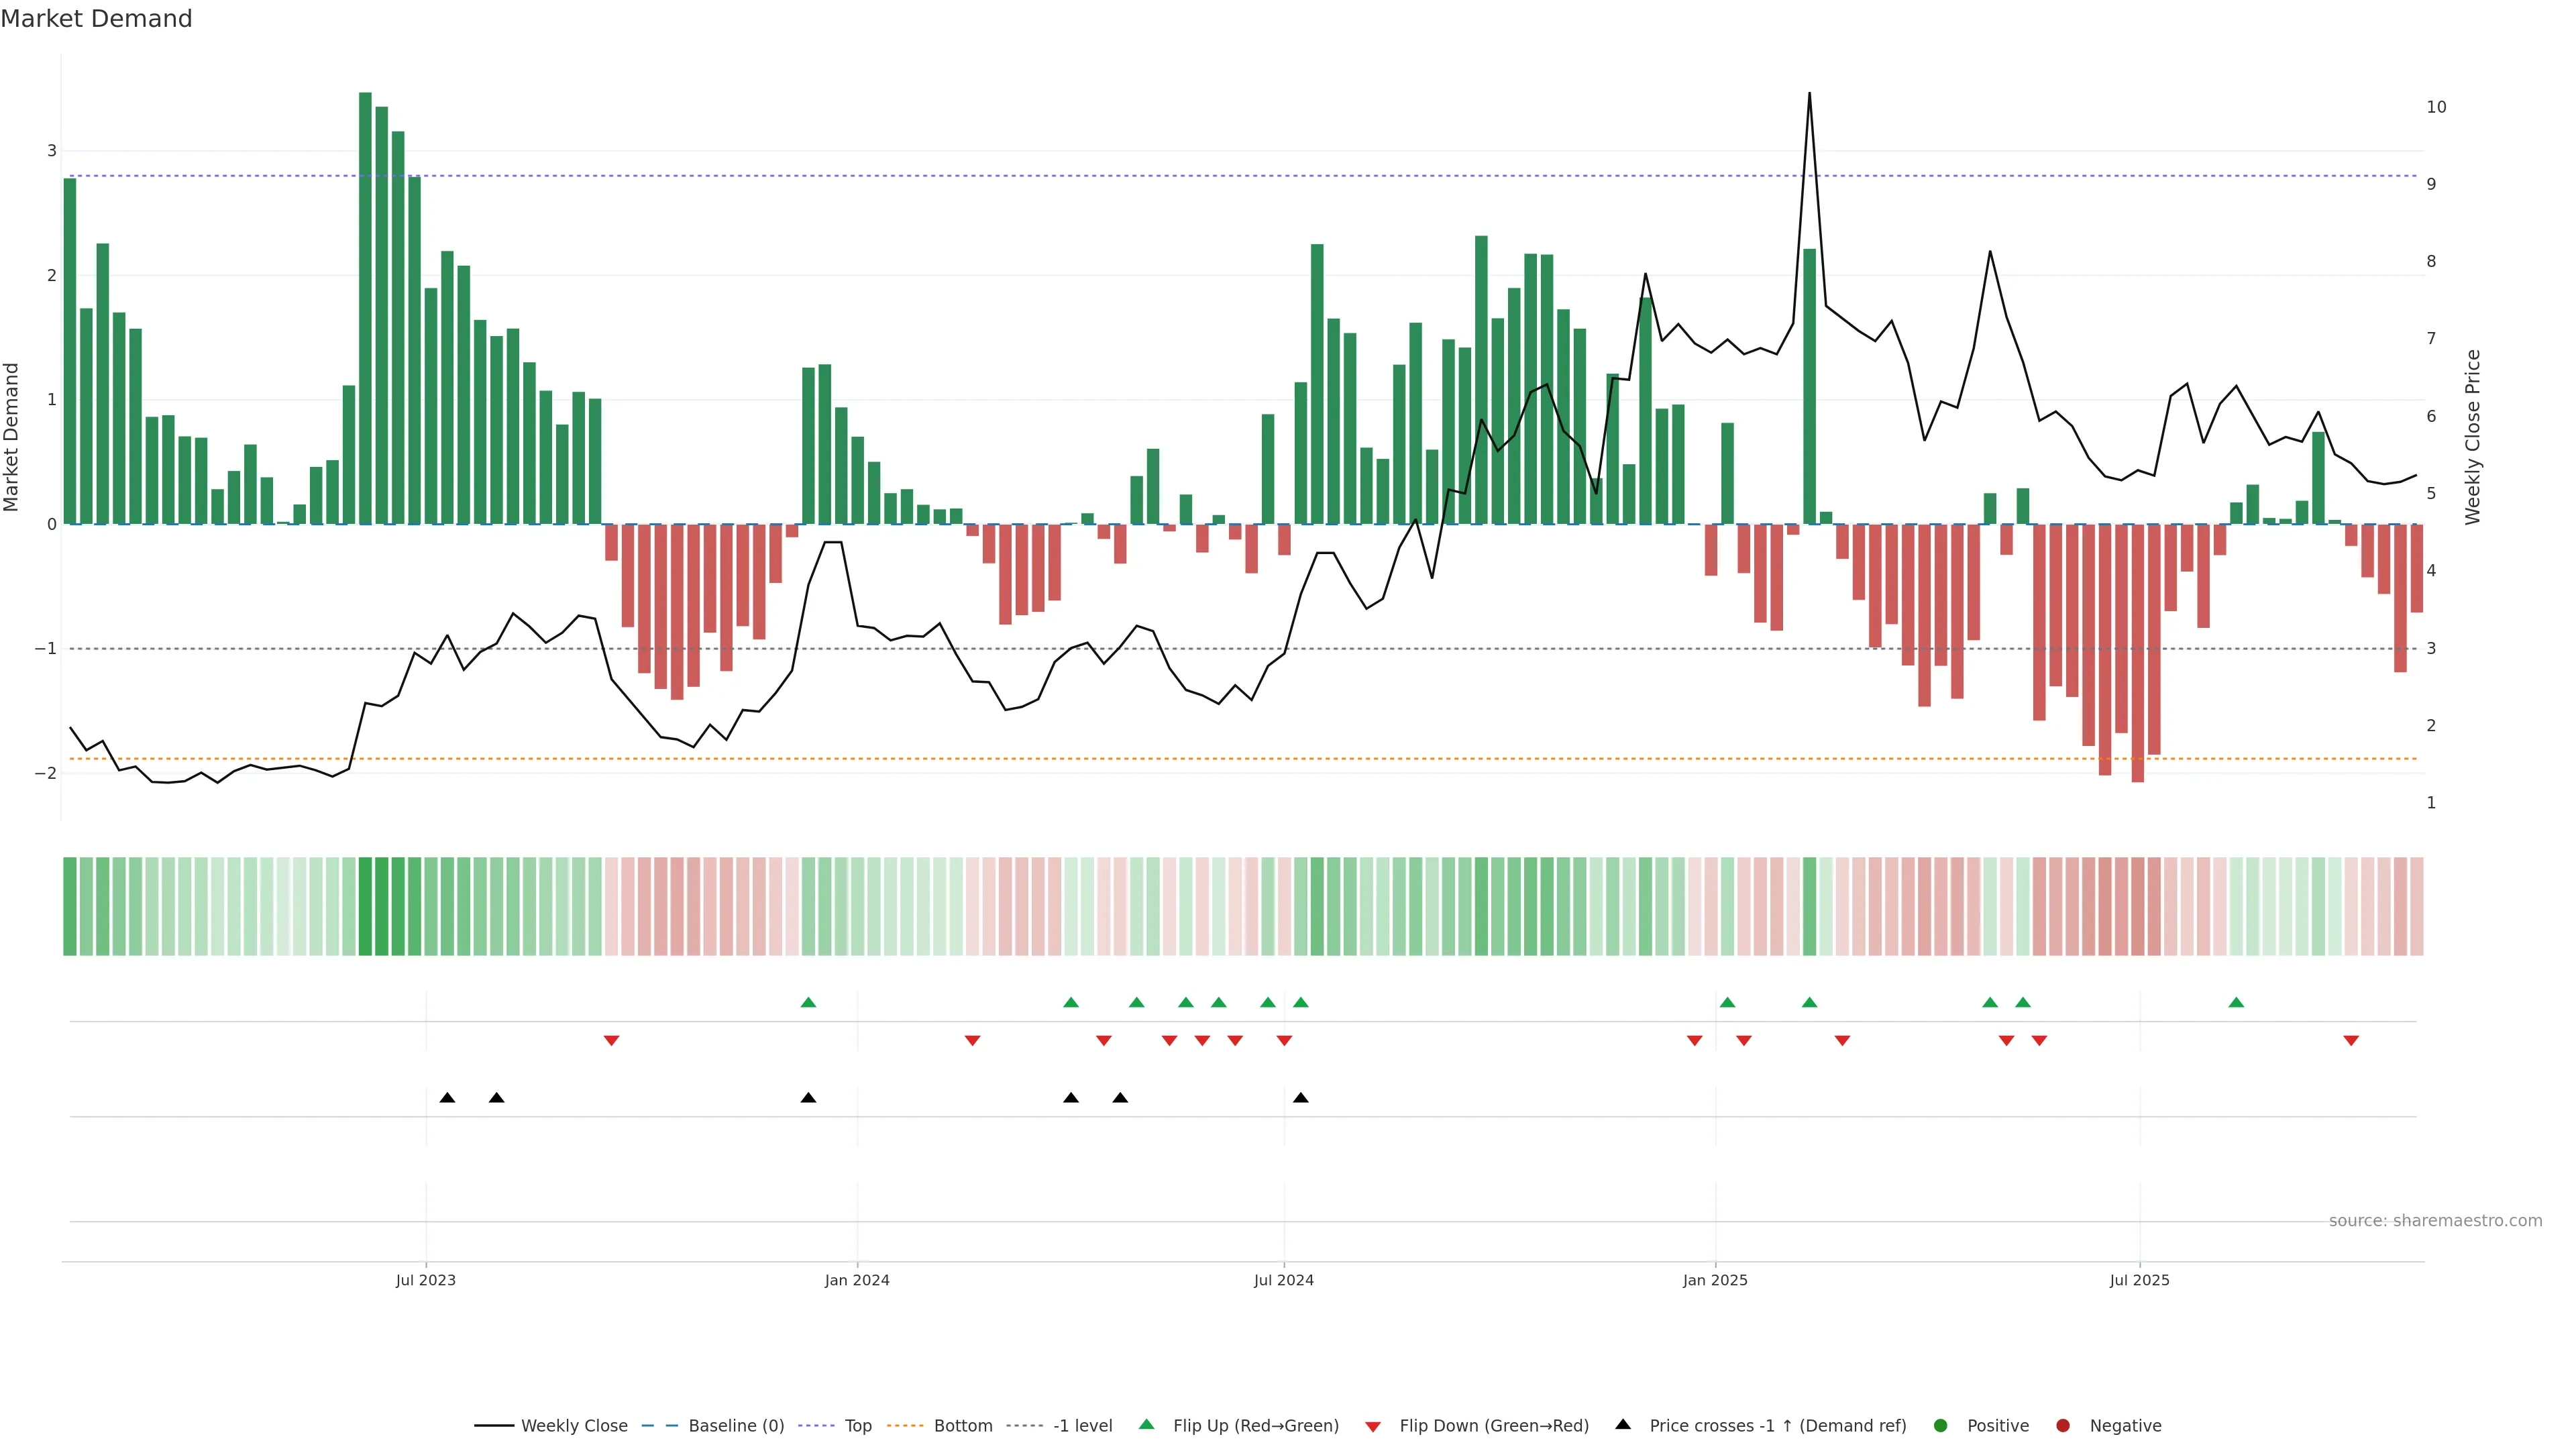Click the Flip Up green triangle legend icon
Viewport: 2576px width, 1449px height.
pos(1147,1424)
